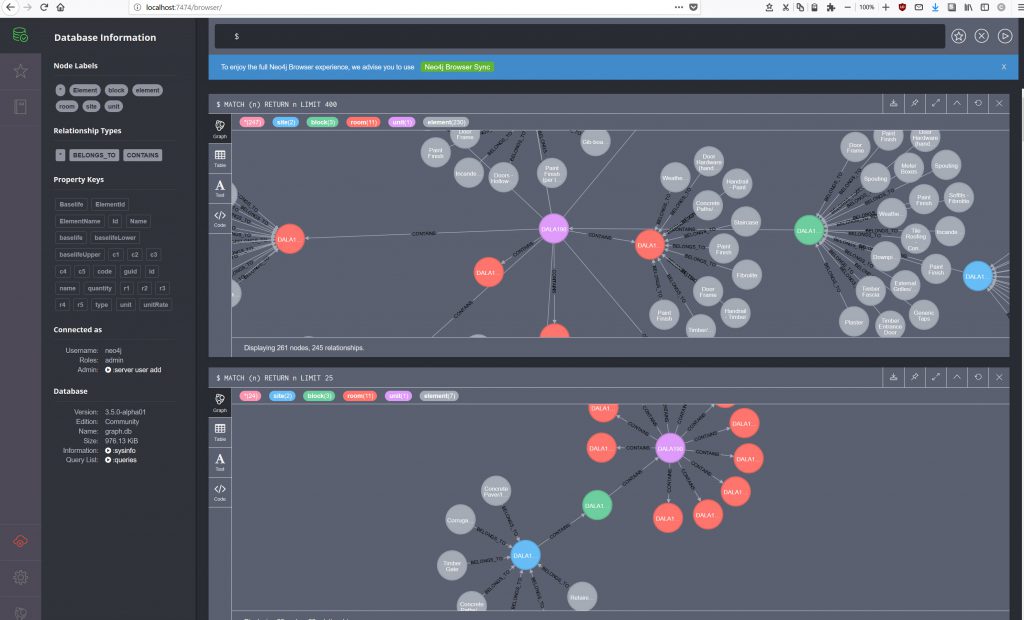Viewport: 1024px width, 620px height.
Task: Rerun the LIMIT 400 query frame
Action: coord(978,103)
